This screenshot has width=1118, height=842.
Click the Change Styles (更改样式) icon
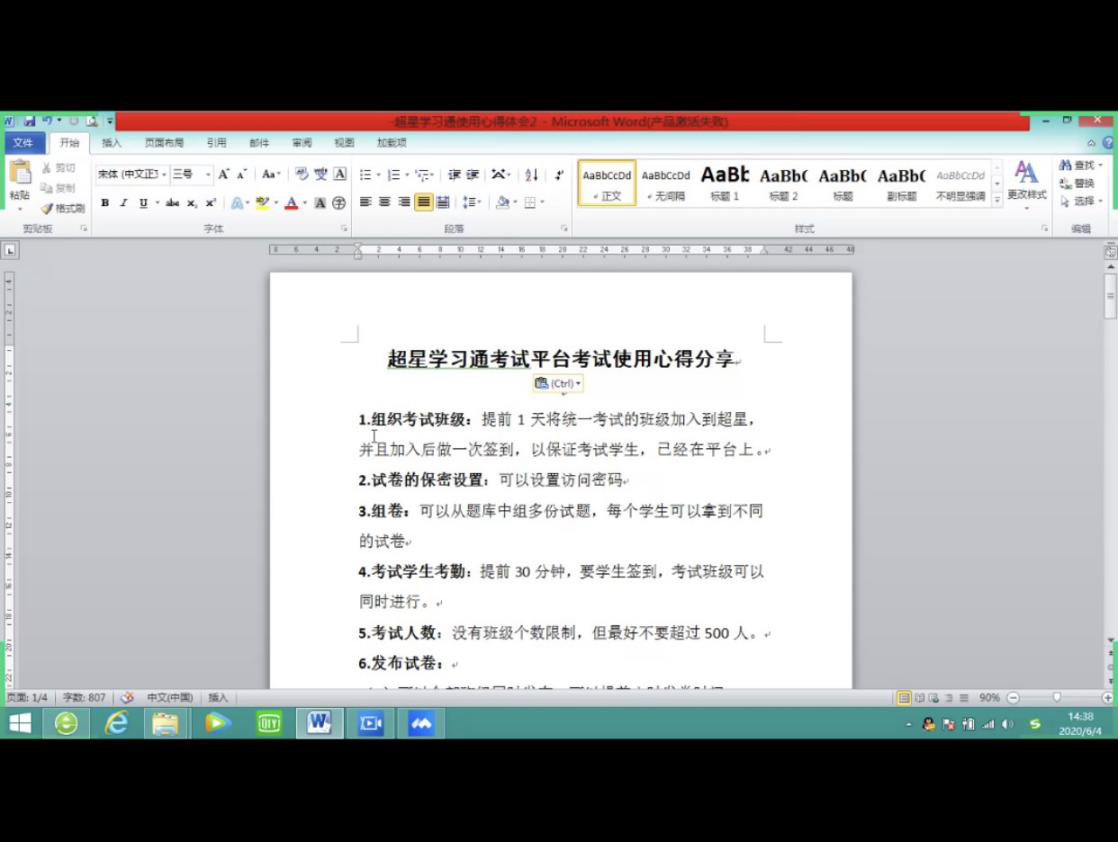1026,180
